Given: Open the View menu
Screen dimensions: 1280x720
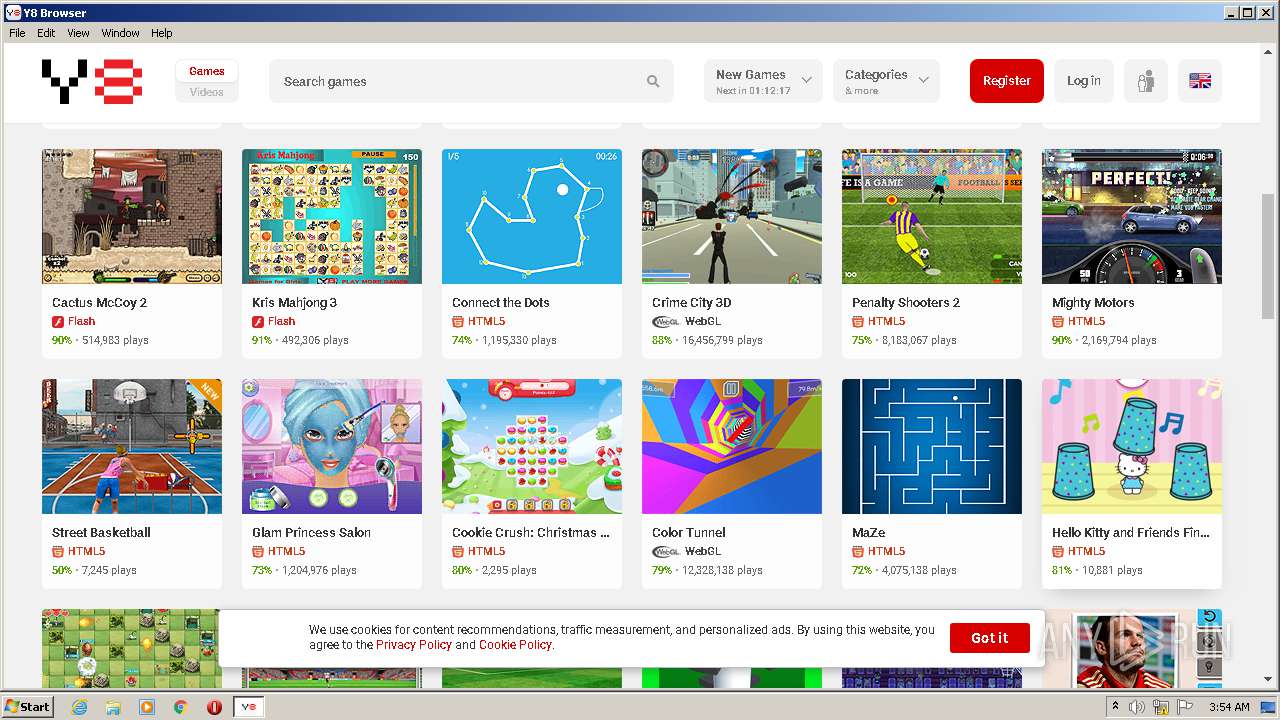Looking at the screenshot, I should [x=78, y=33].
